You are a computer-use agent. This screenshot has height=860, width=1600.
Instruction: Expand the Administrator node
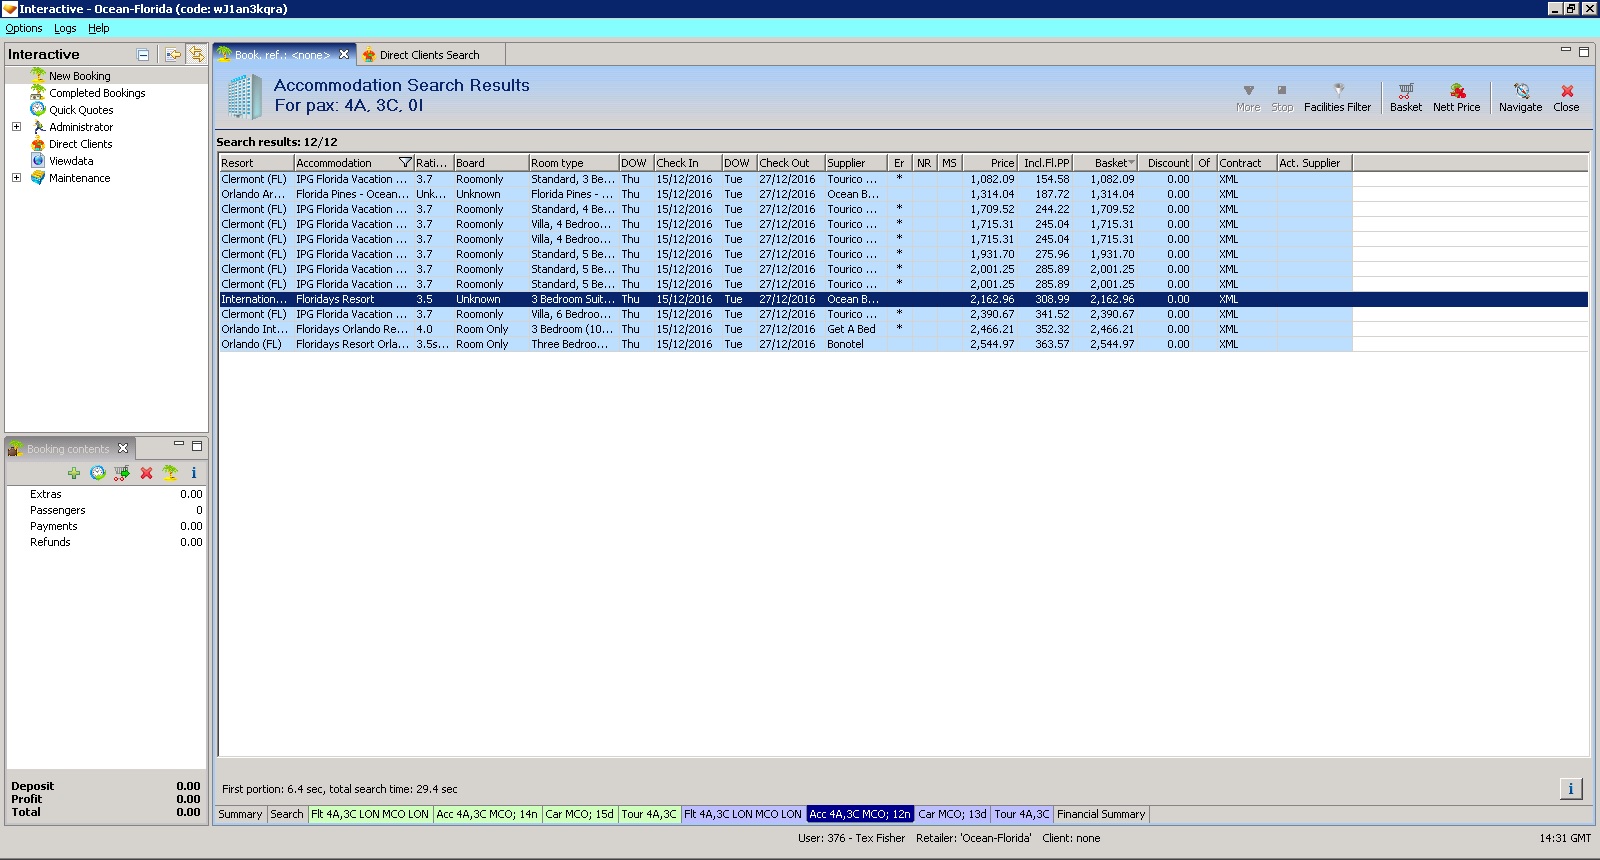16,127
